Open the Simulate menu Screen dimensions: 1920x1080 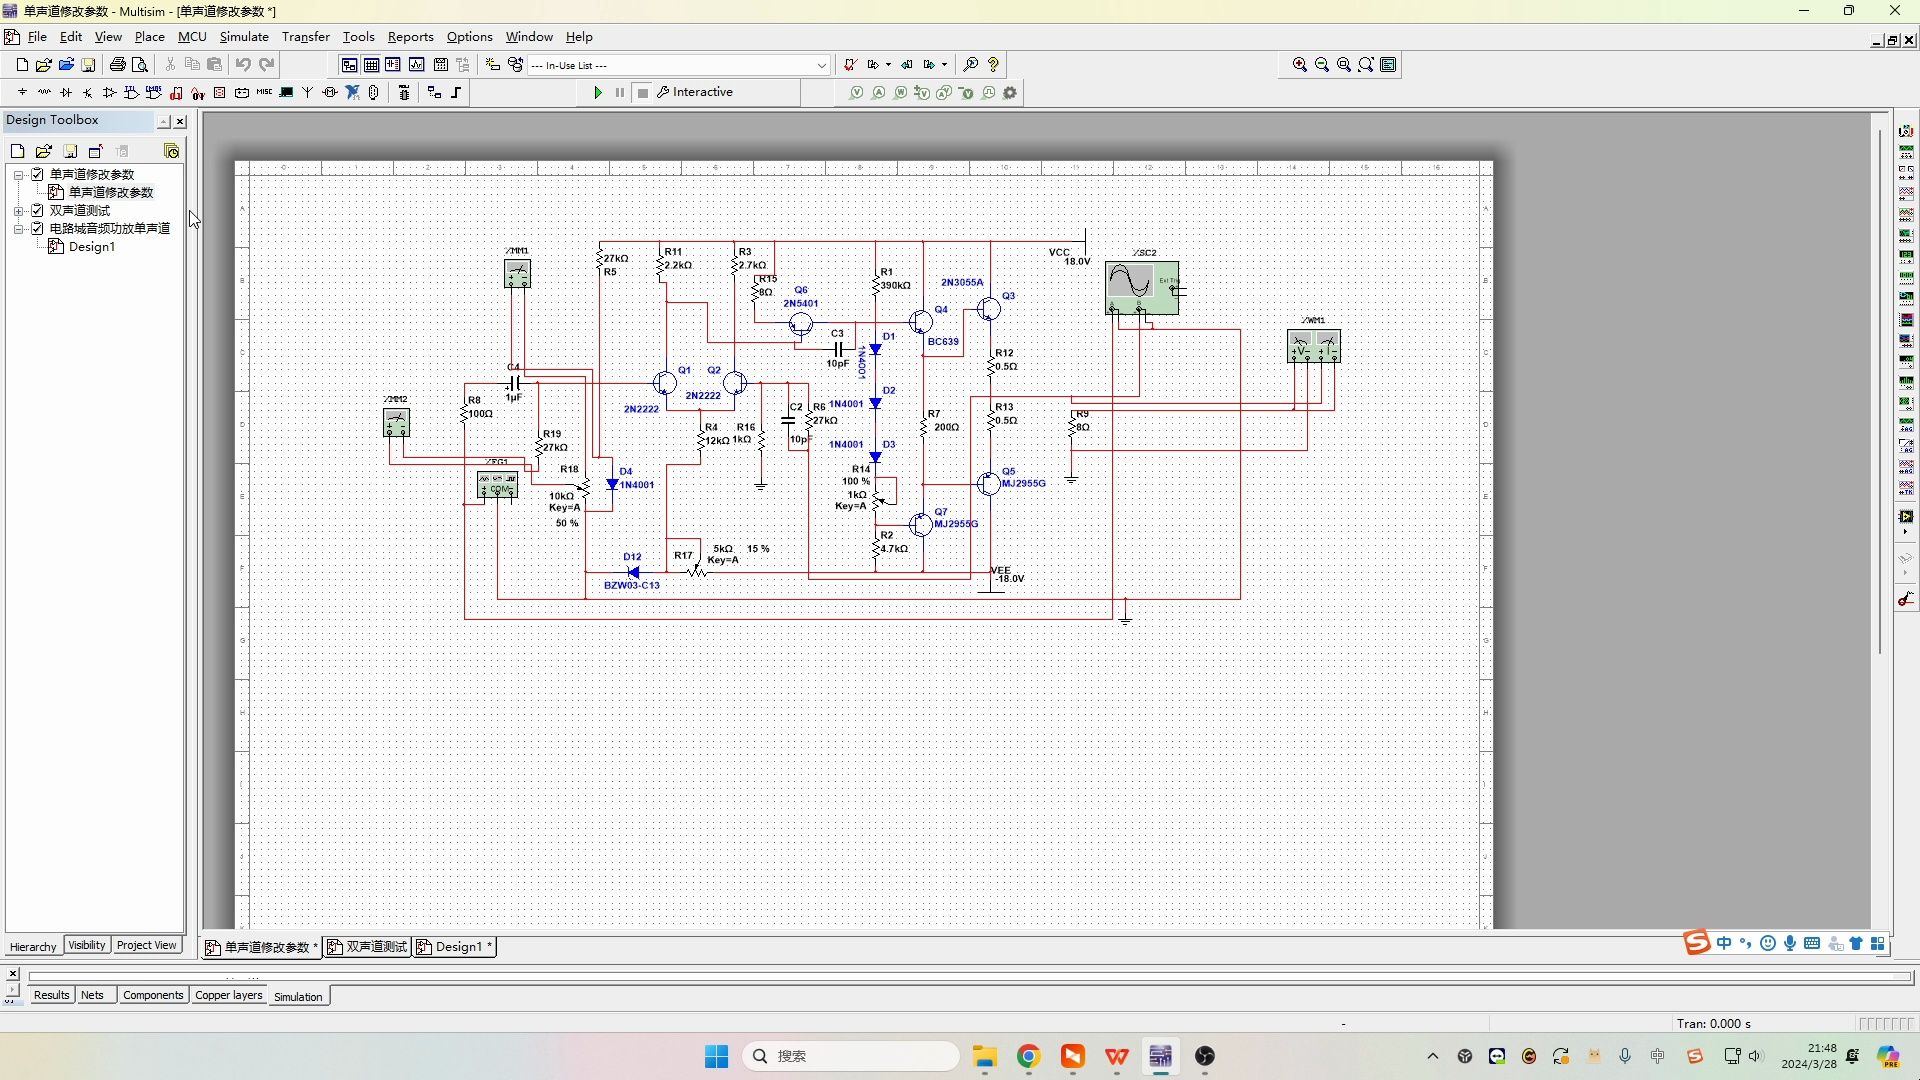244,37
